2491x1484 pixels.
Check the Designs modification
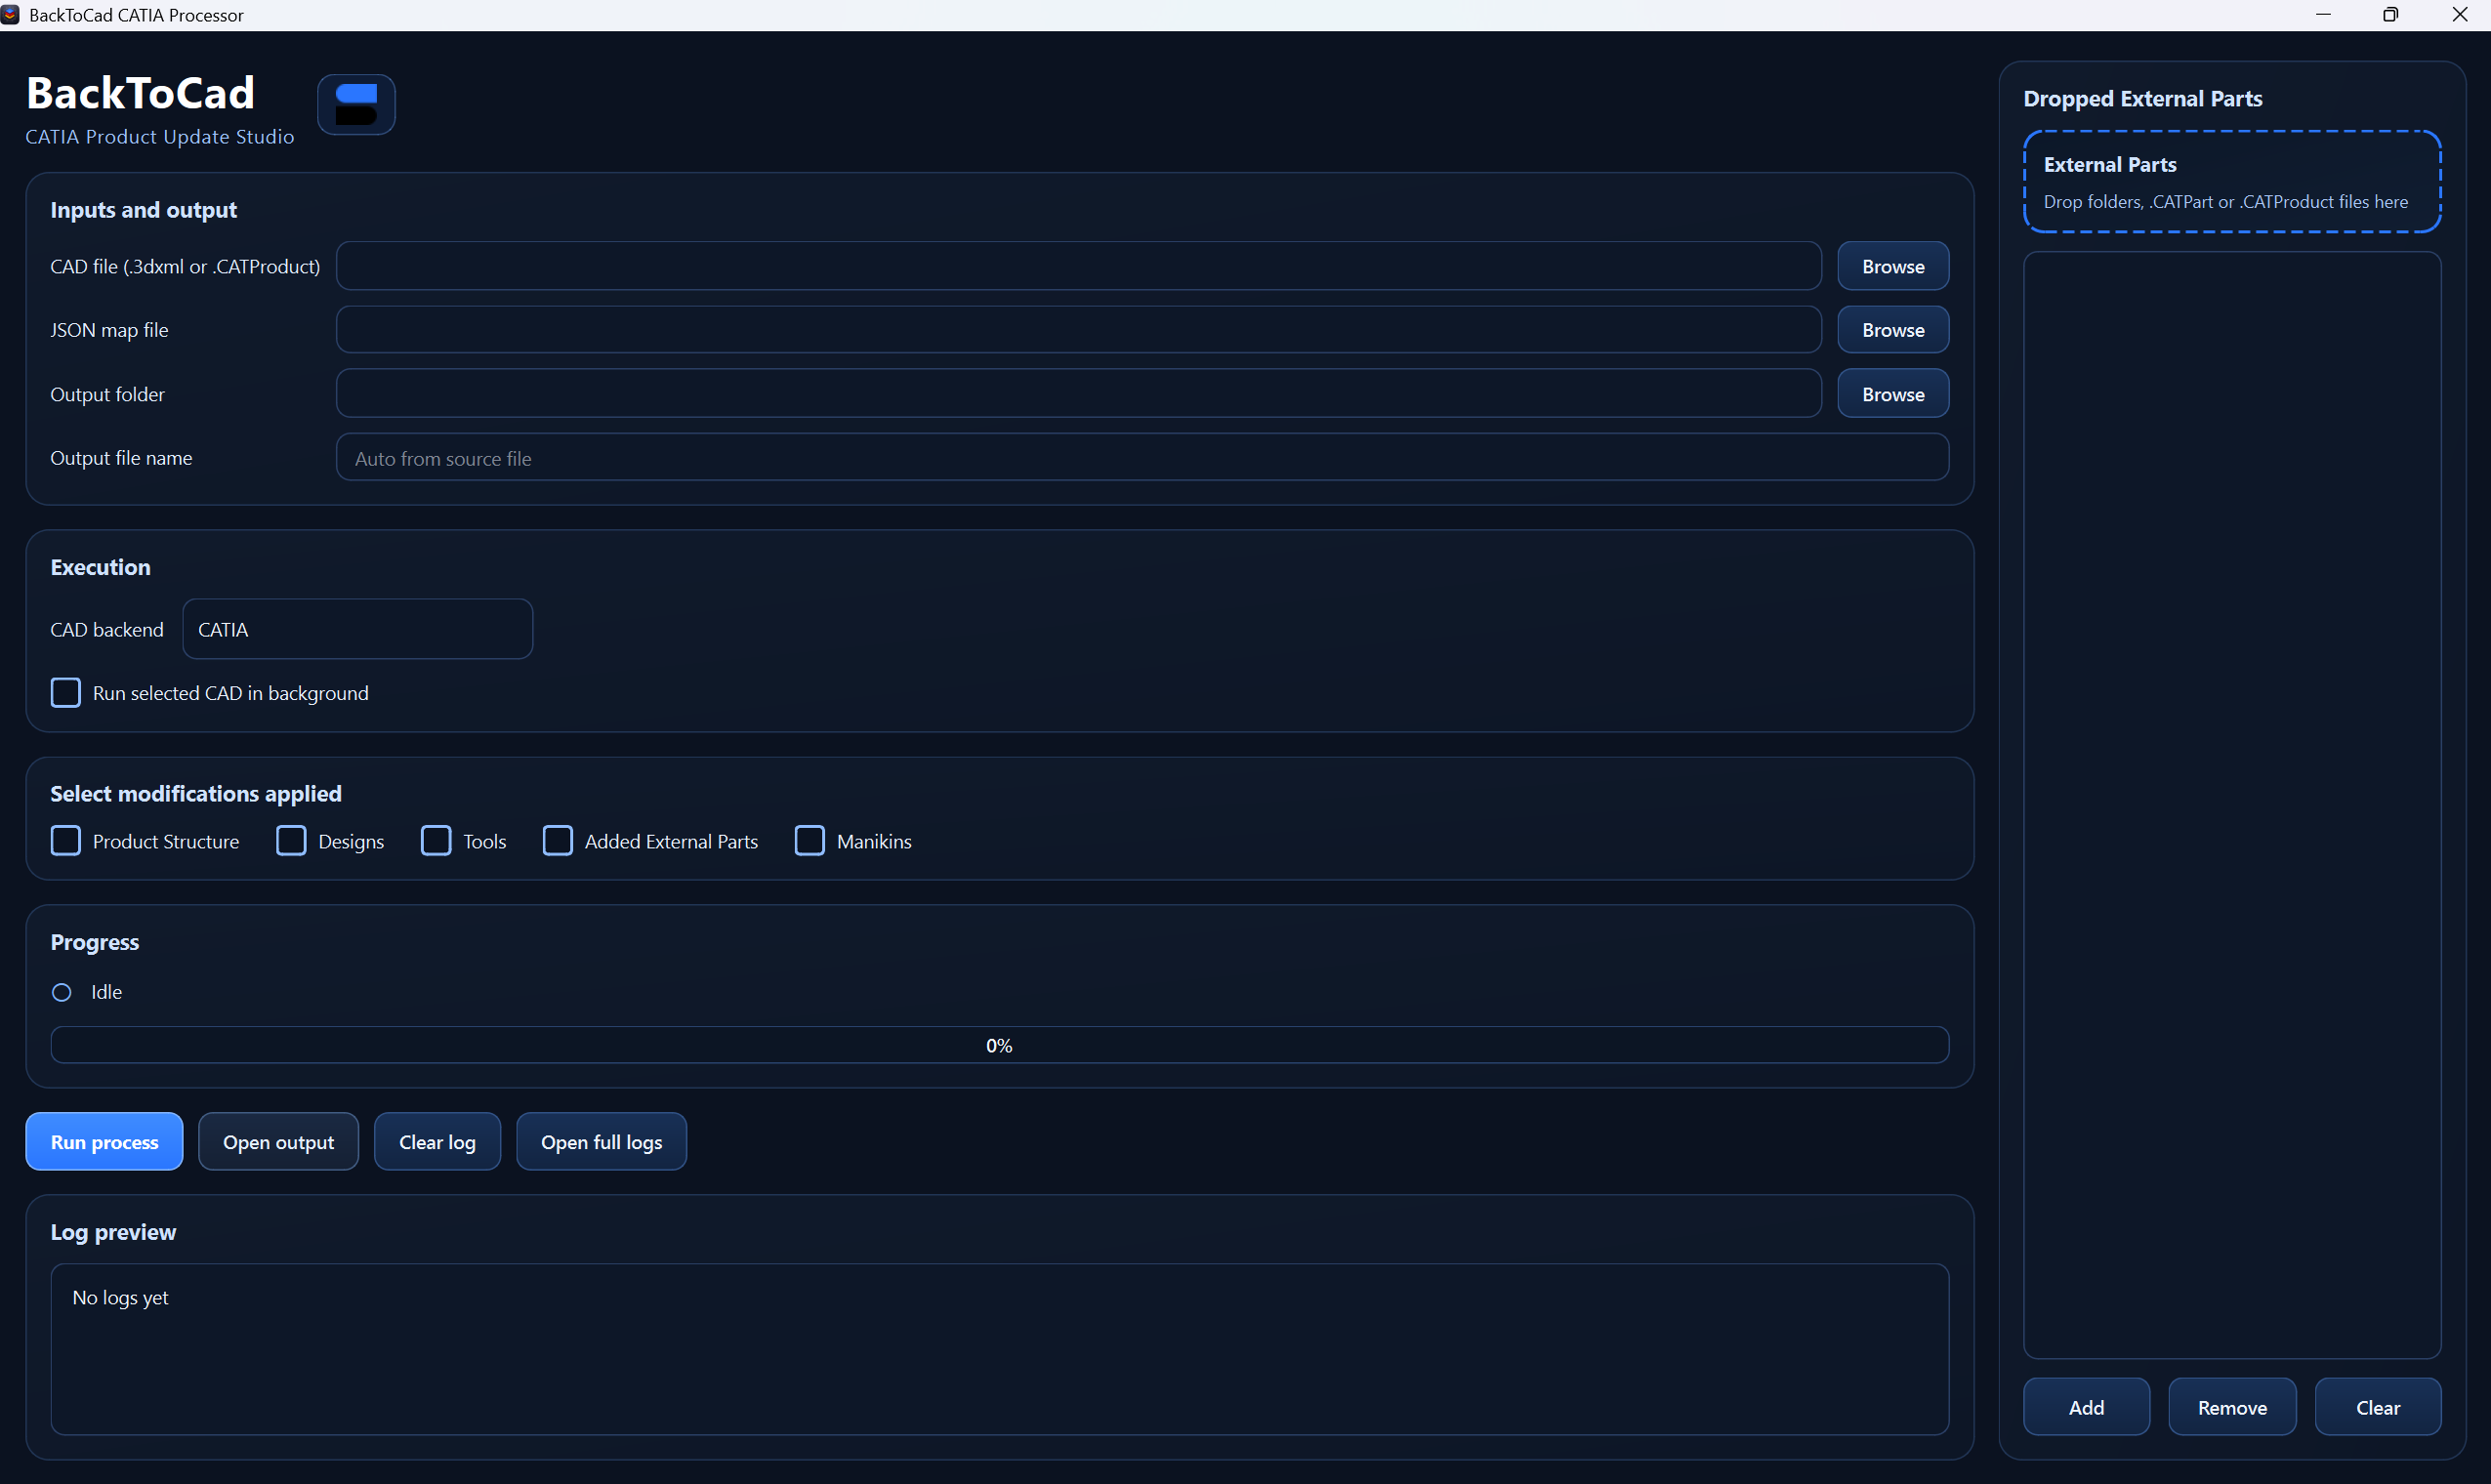(291, 841)
